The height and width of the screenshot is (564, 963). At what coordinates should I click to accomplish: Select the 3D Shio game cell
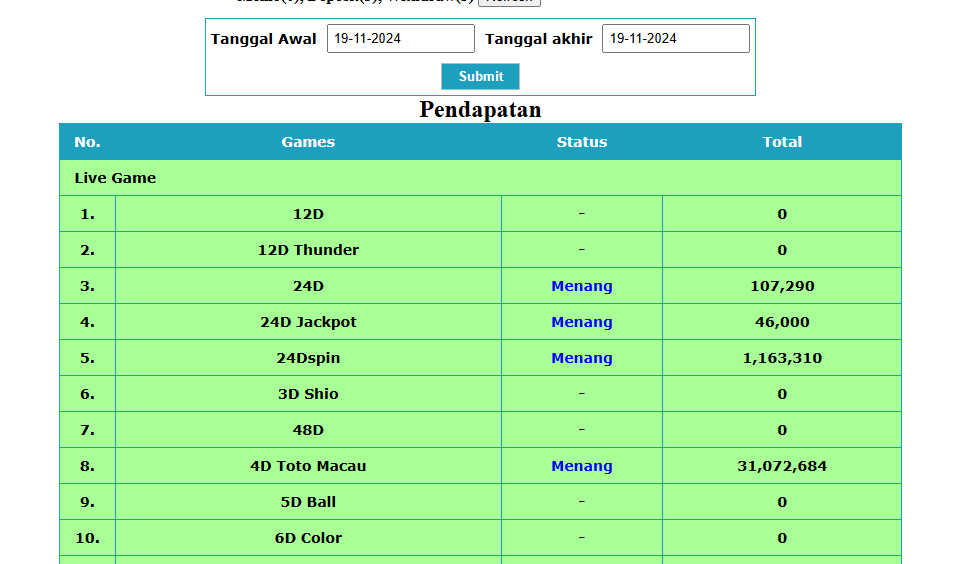pyautogui.click(x=308, y=394)
